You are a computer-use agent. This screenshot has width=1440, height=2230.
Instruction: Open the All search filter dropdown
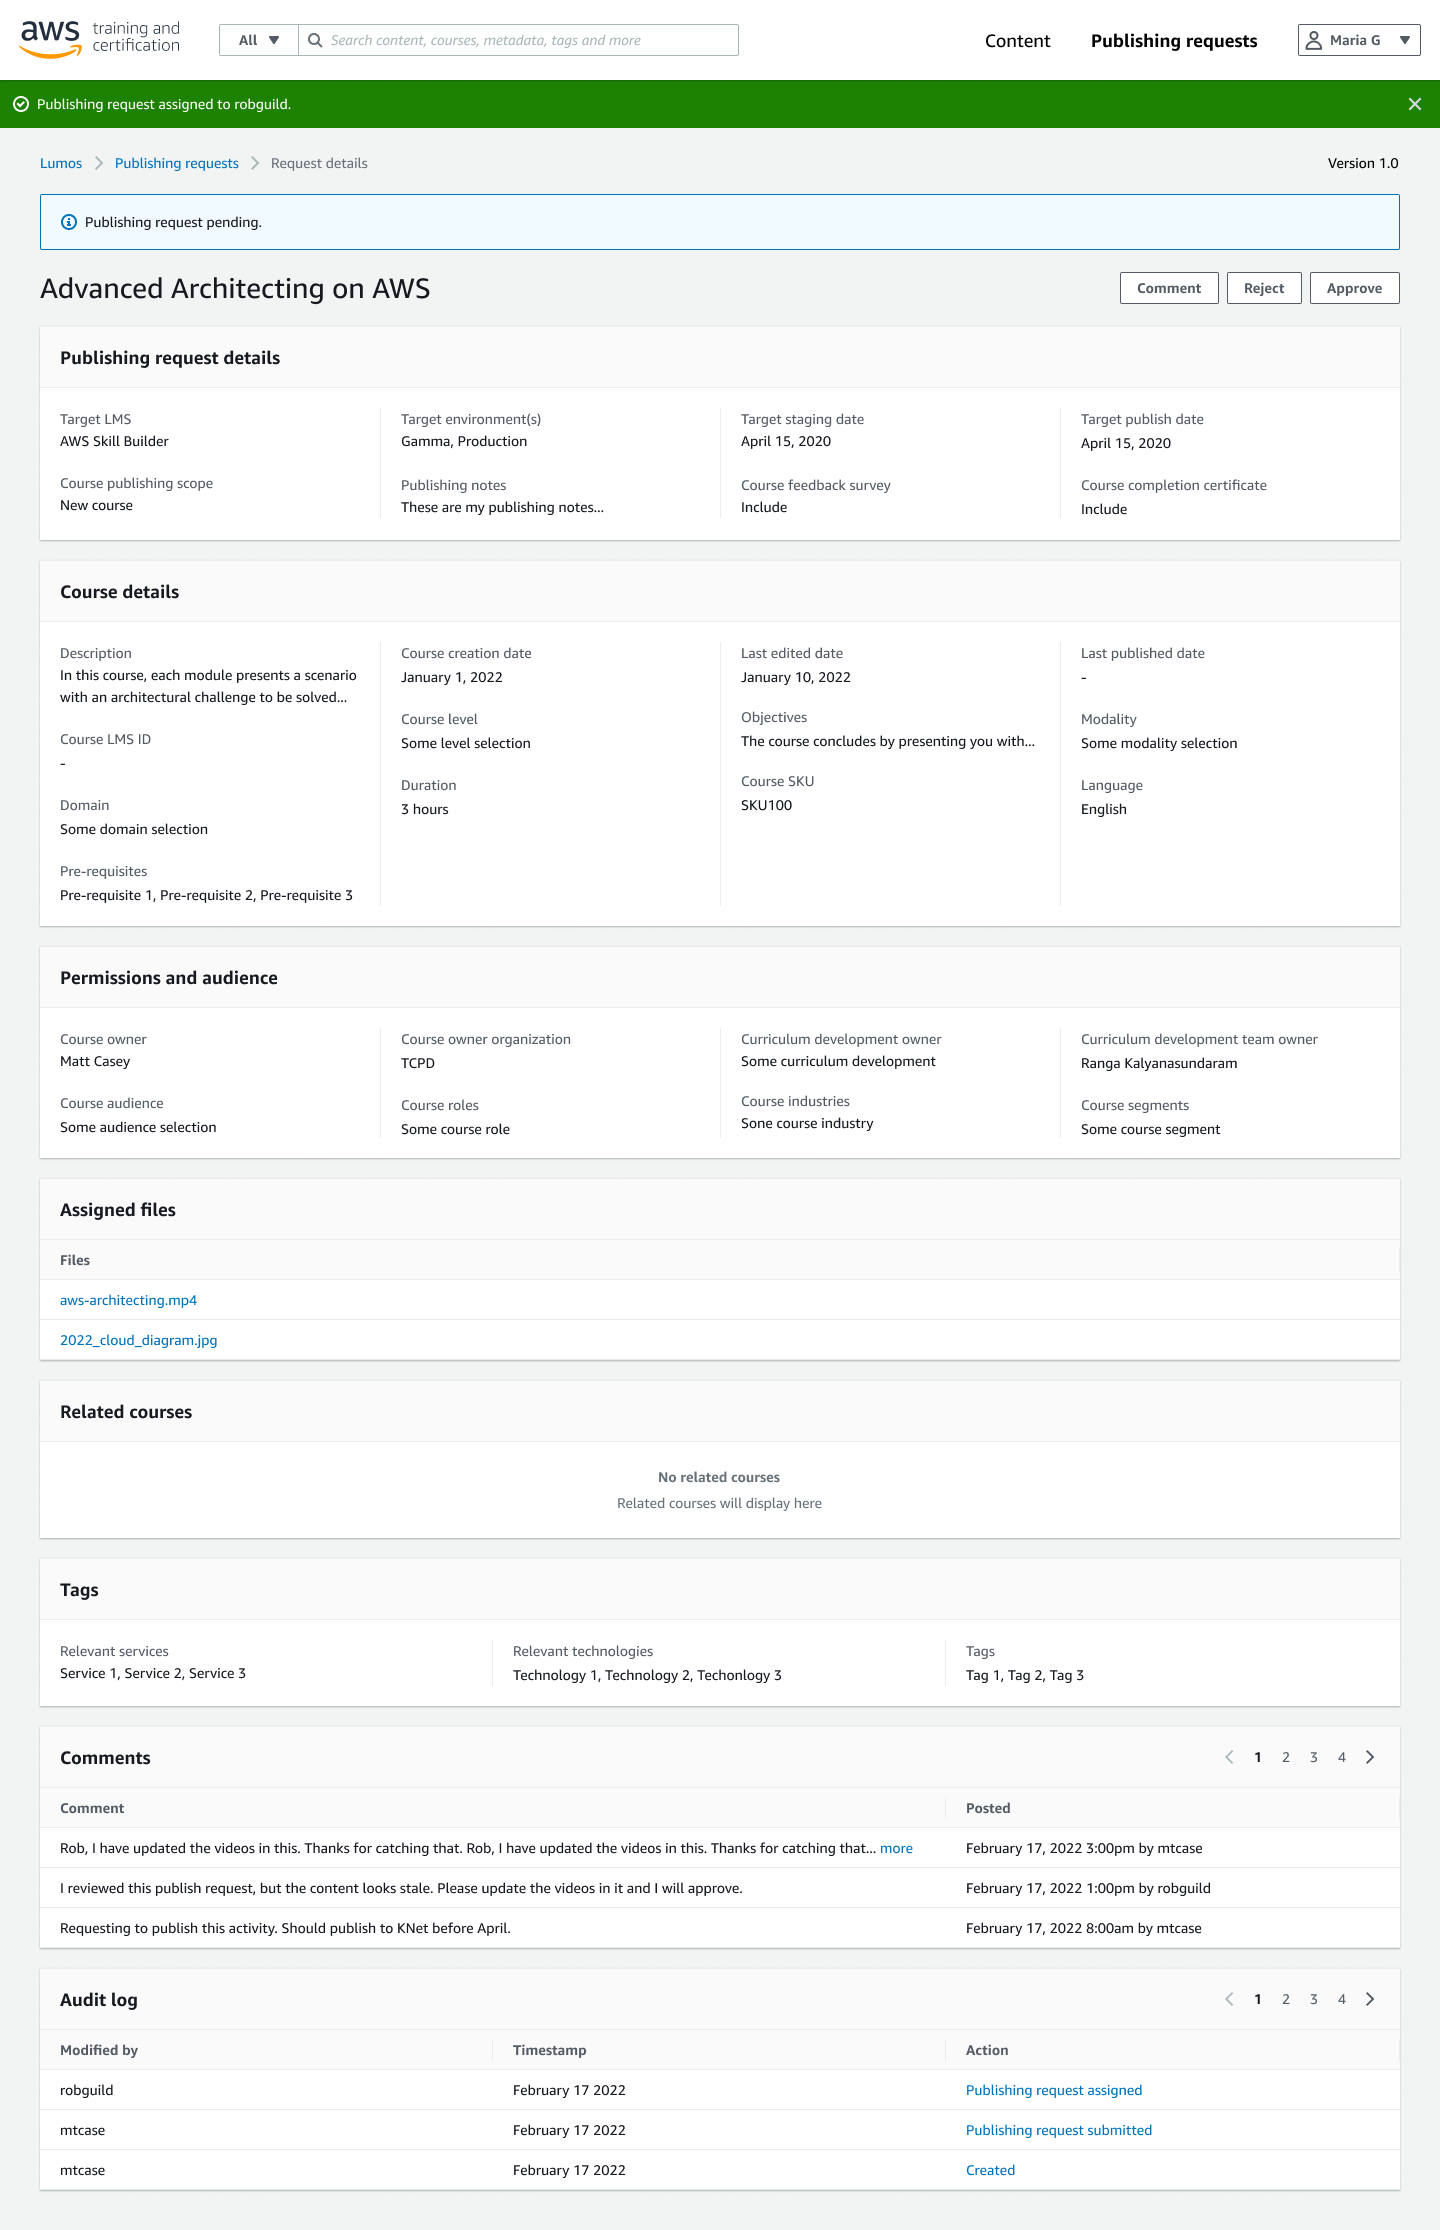[x=259, y=40]
